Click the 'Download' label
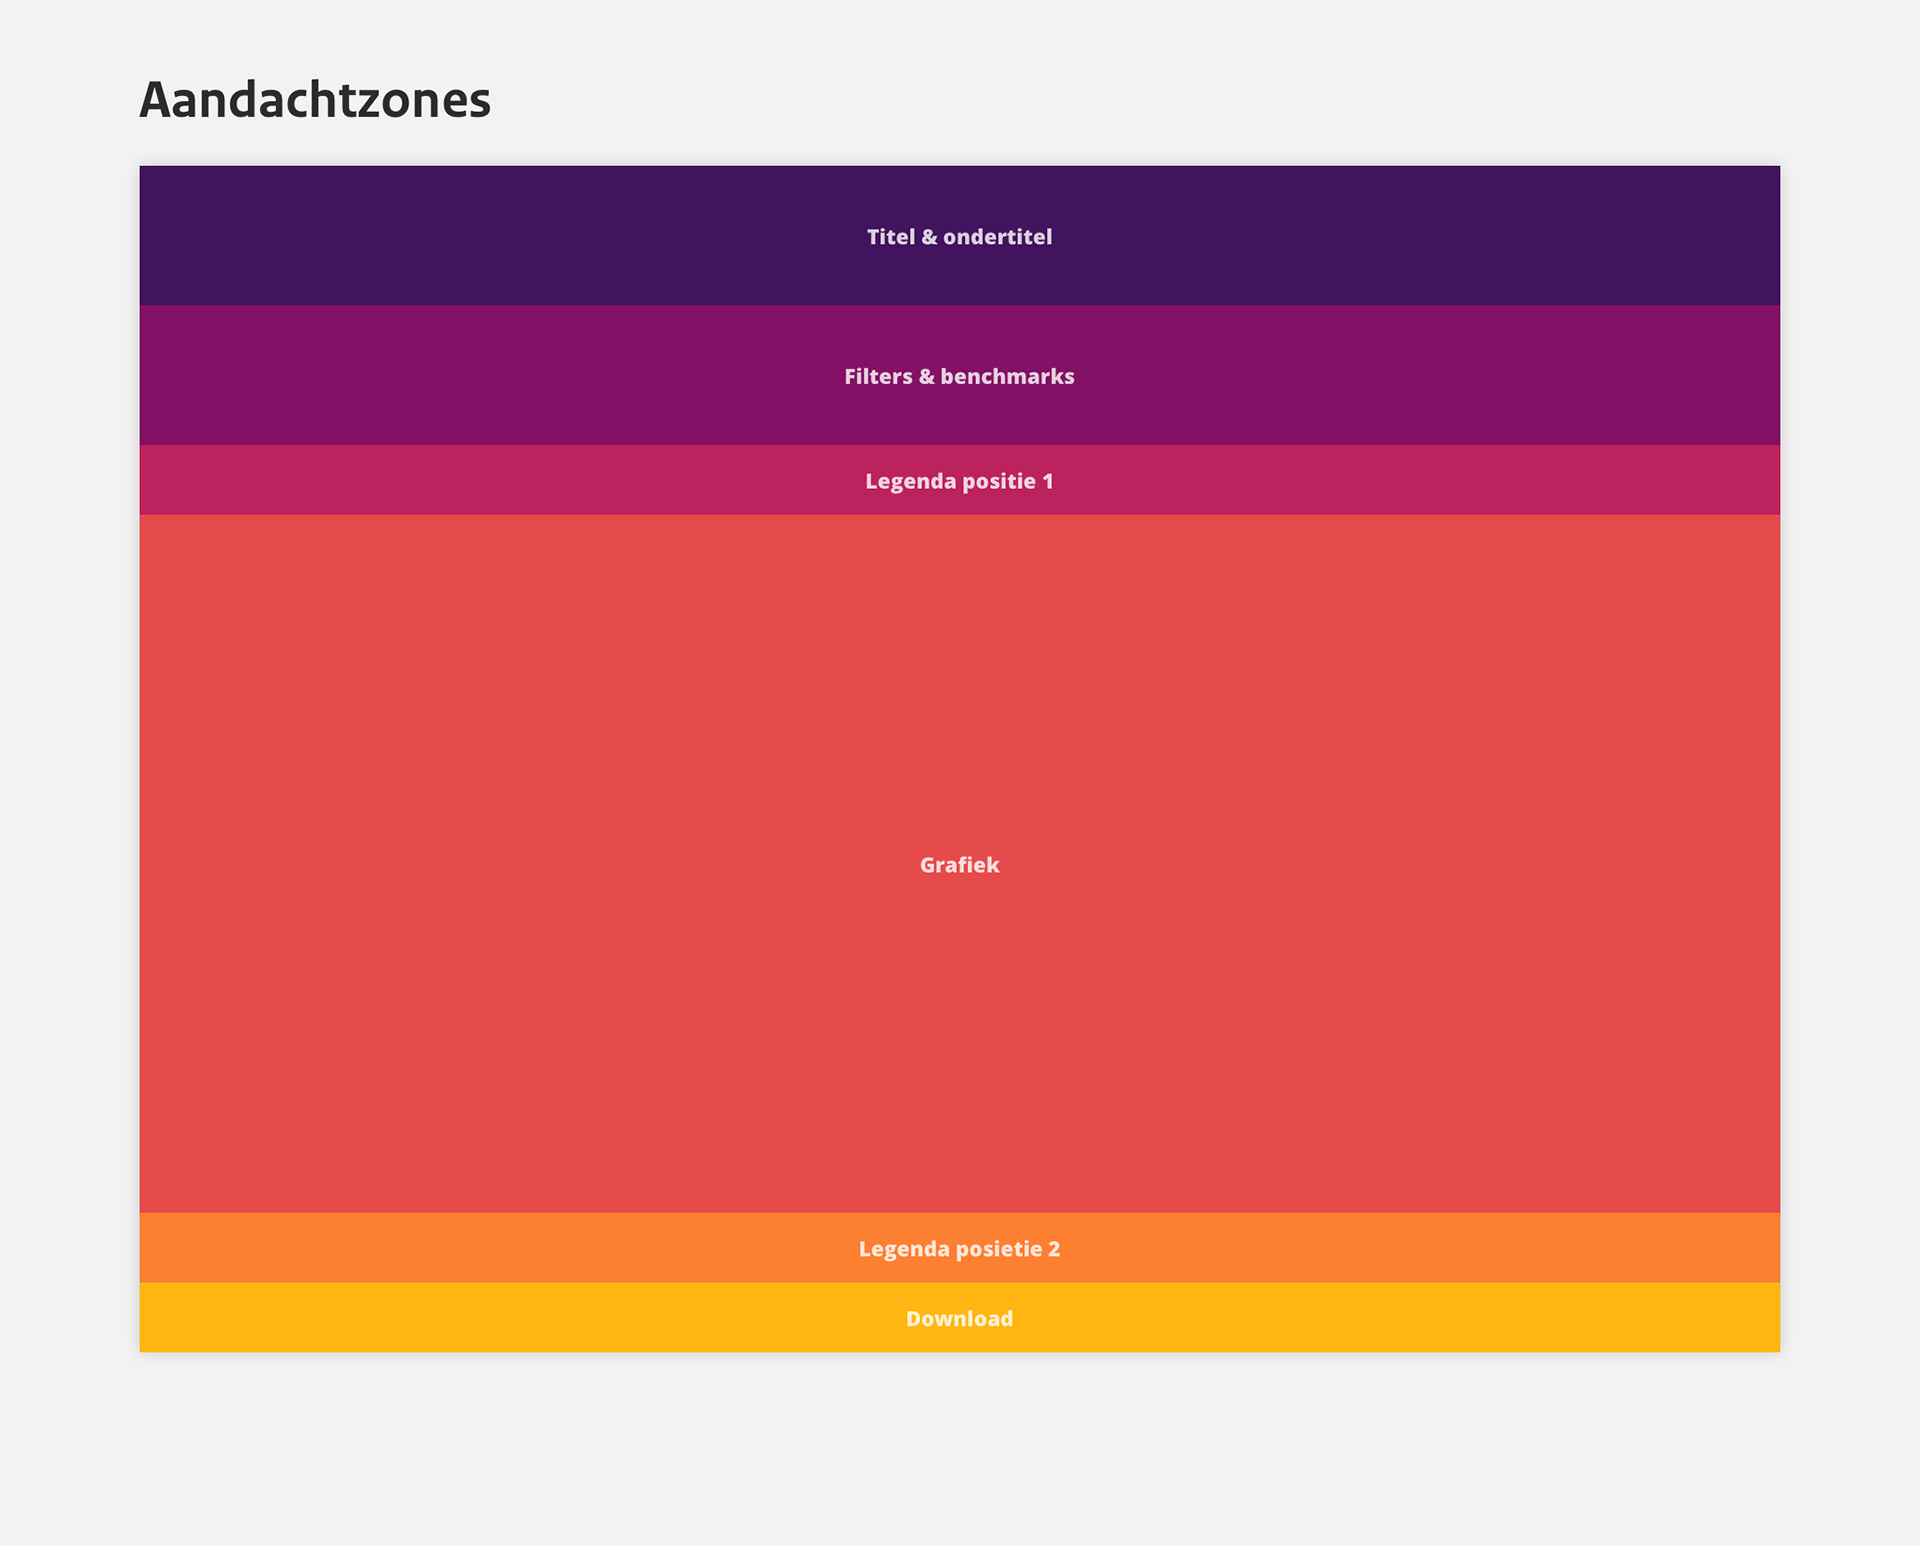 click(x=959, y=1320)
